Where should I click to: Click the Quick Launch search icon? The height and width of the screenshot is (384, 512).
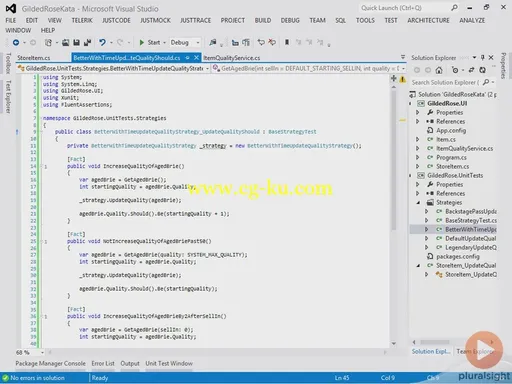(454, 8)
